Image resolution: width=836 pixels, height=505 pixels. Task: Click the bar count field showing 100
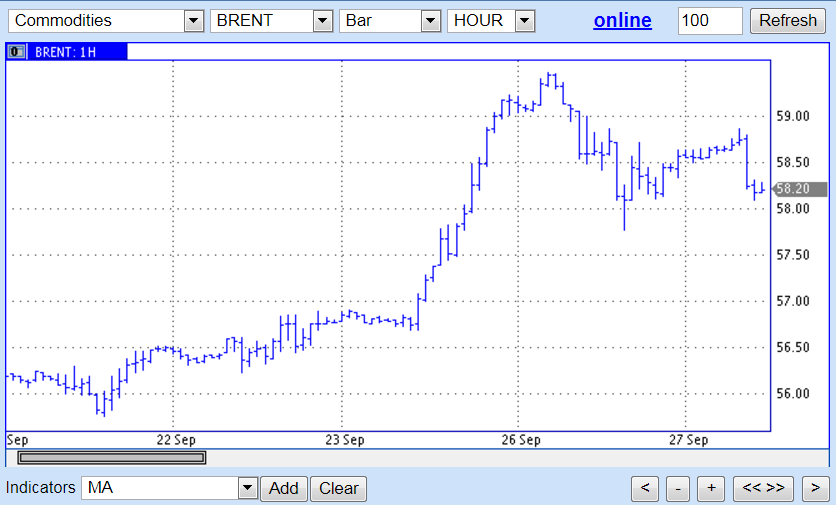coord(710,21)
